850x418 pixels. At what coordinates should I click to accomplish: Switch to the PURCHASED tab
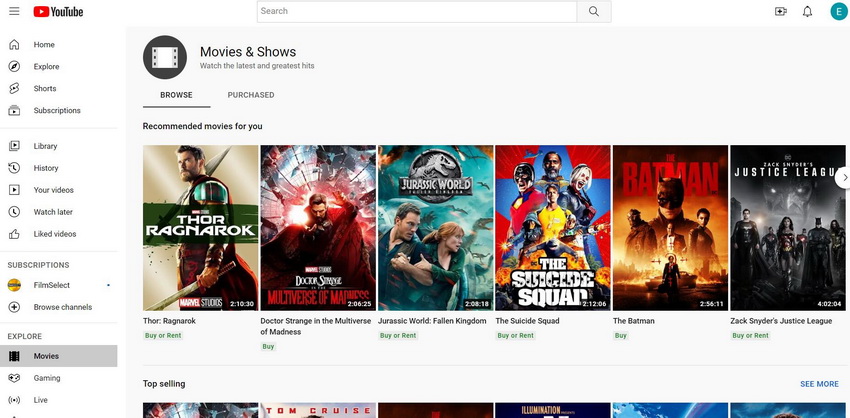click(x=251, y=95)
